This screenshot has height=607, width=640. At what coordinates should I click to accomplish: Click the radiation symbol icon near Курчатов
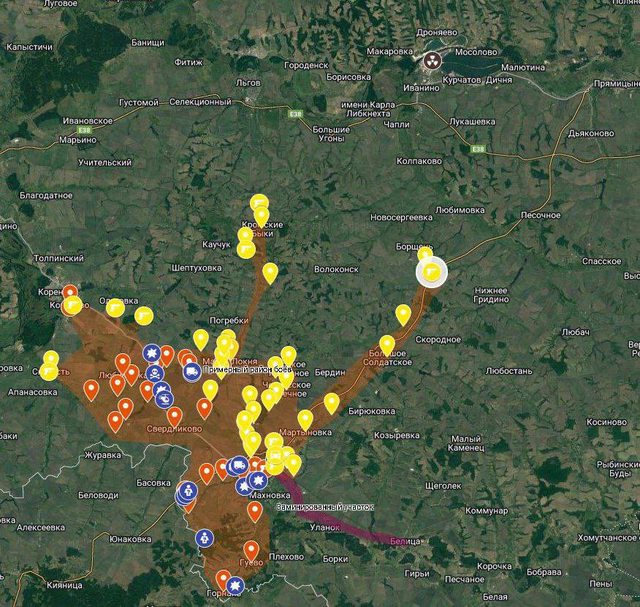point(433,60)
